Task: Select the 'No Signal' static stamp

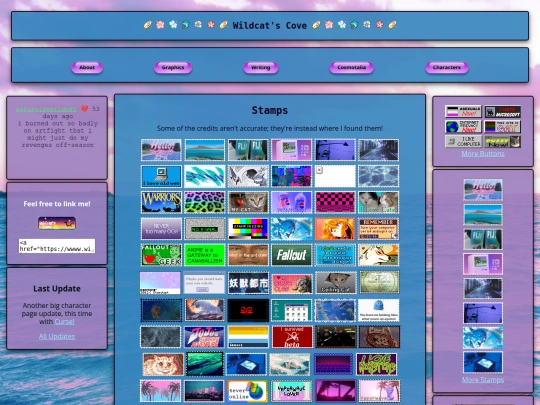Action: point(205,229)
